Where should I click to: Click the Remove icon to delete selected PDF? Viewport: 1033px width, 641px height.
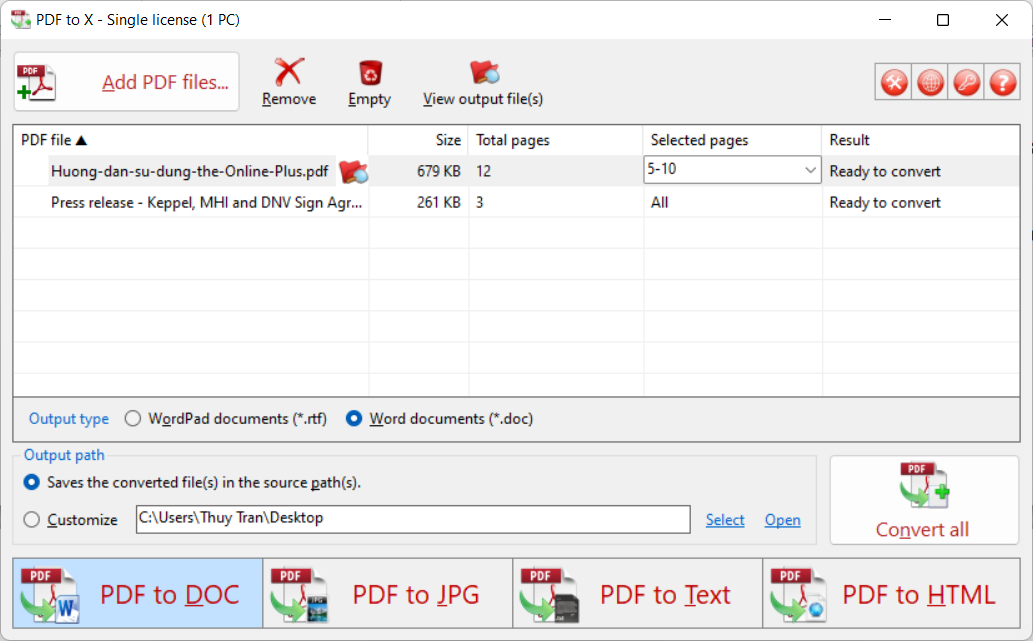(x=289, y=70)
